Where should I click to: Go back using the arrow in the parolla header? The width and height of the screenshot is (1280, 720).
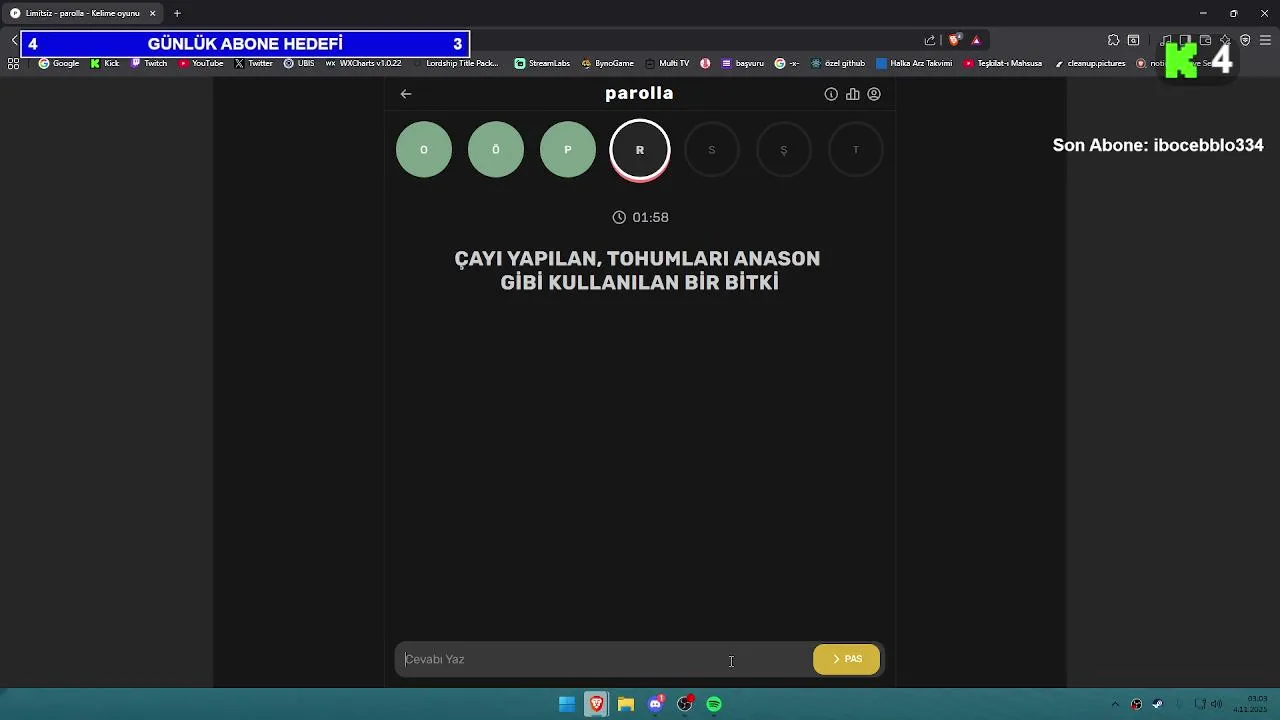click(x=405, y=94)
